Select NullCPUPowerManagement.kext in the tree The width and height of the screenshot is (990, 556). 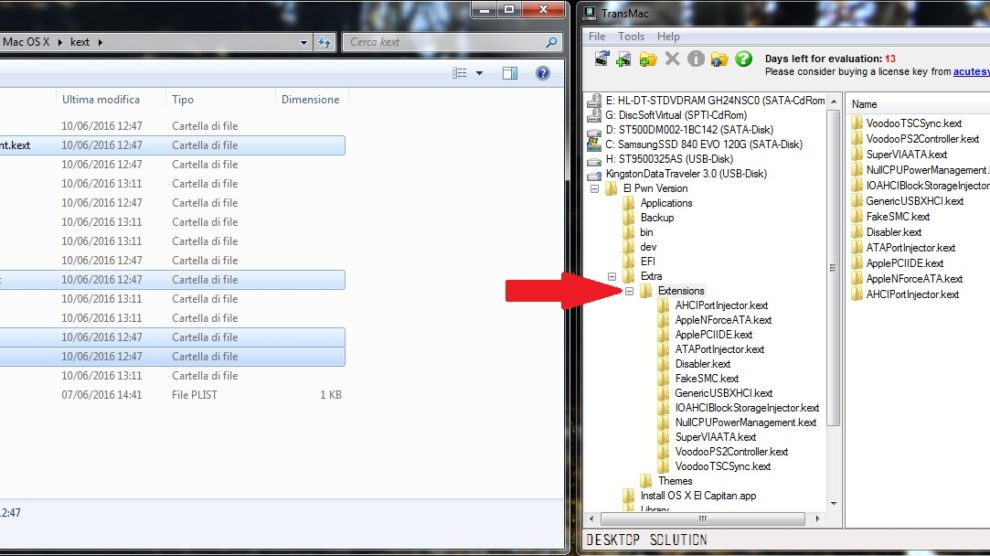pos(746,423)
